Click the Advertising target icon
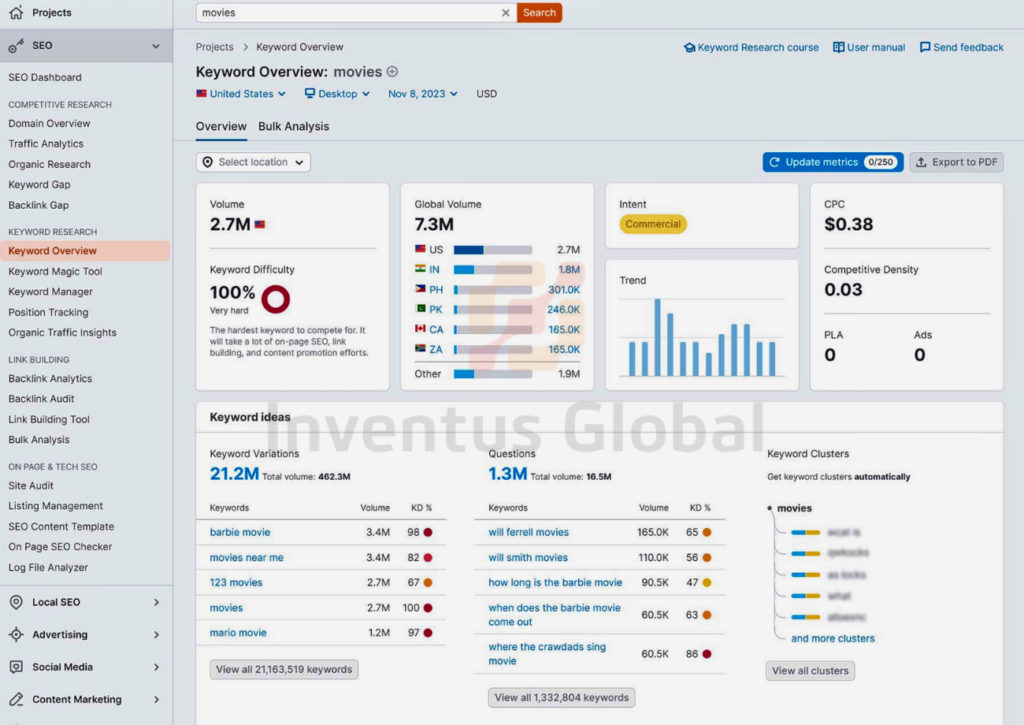This screenshot has width=1024, height=725. (x=16, y=634)
